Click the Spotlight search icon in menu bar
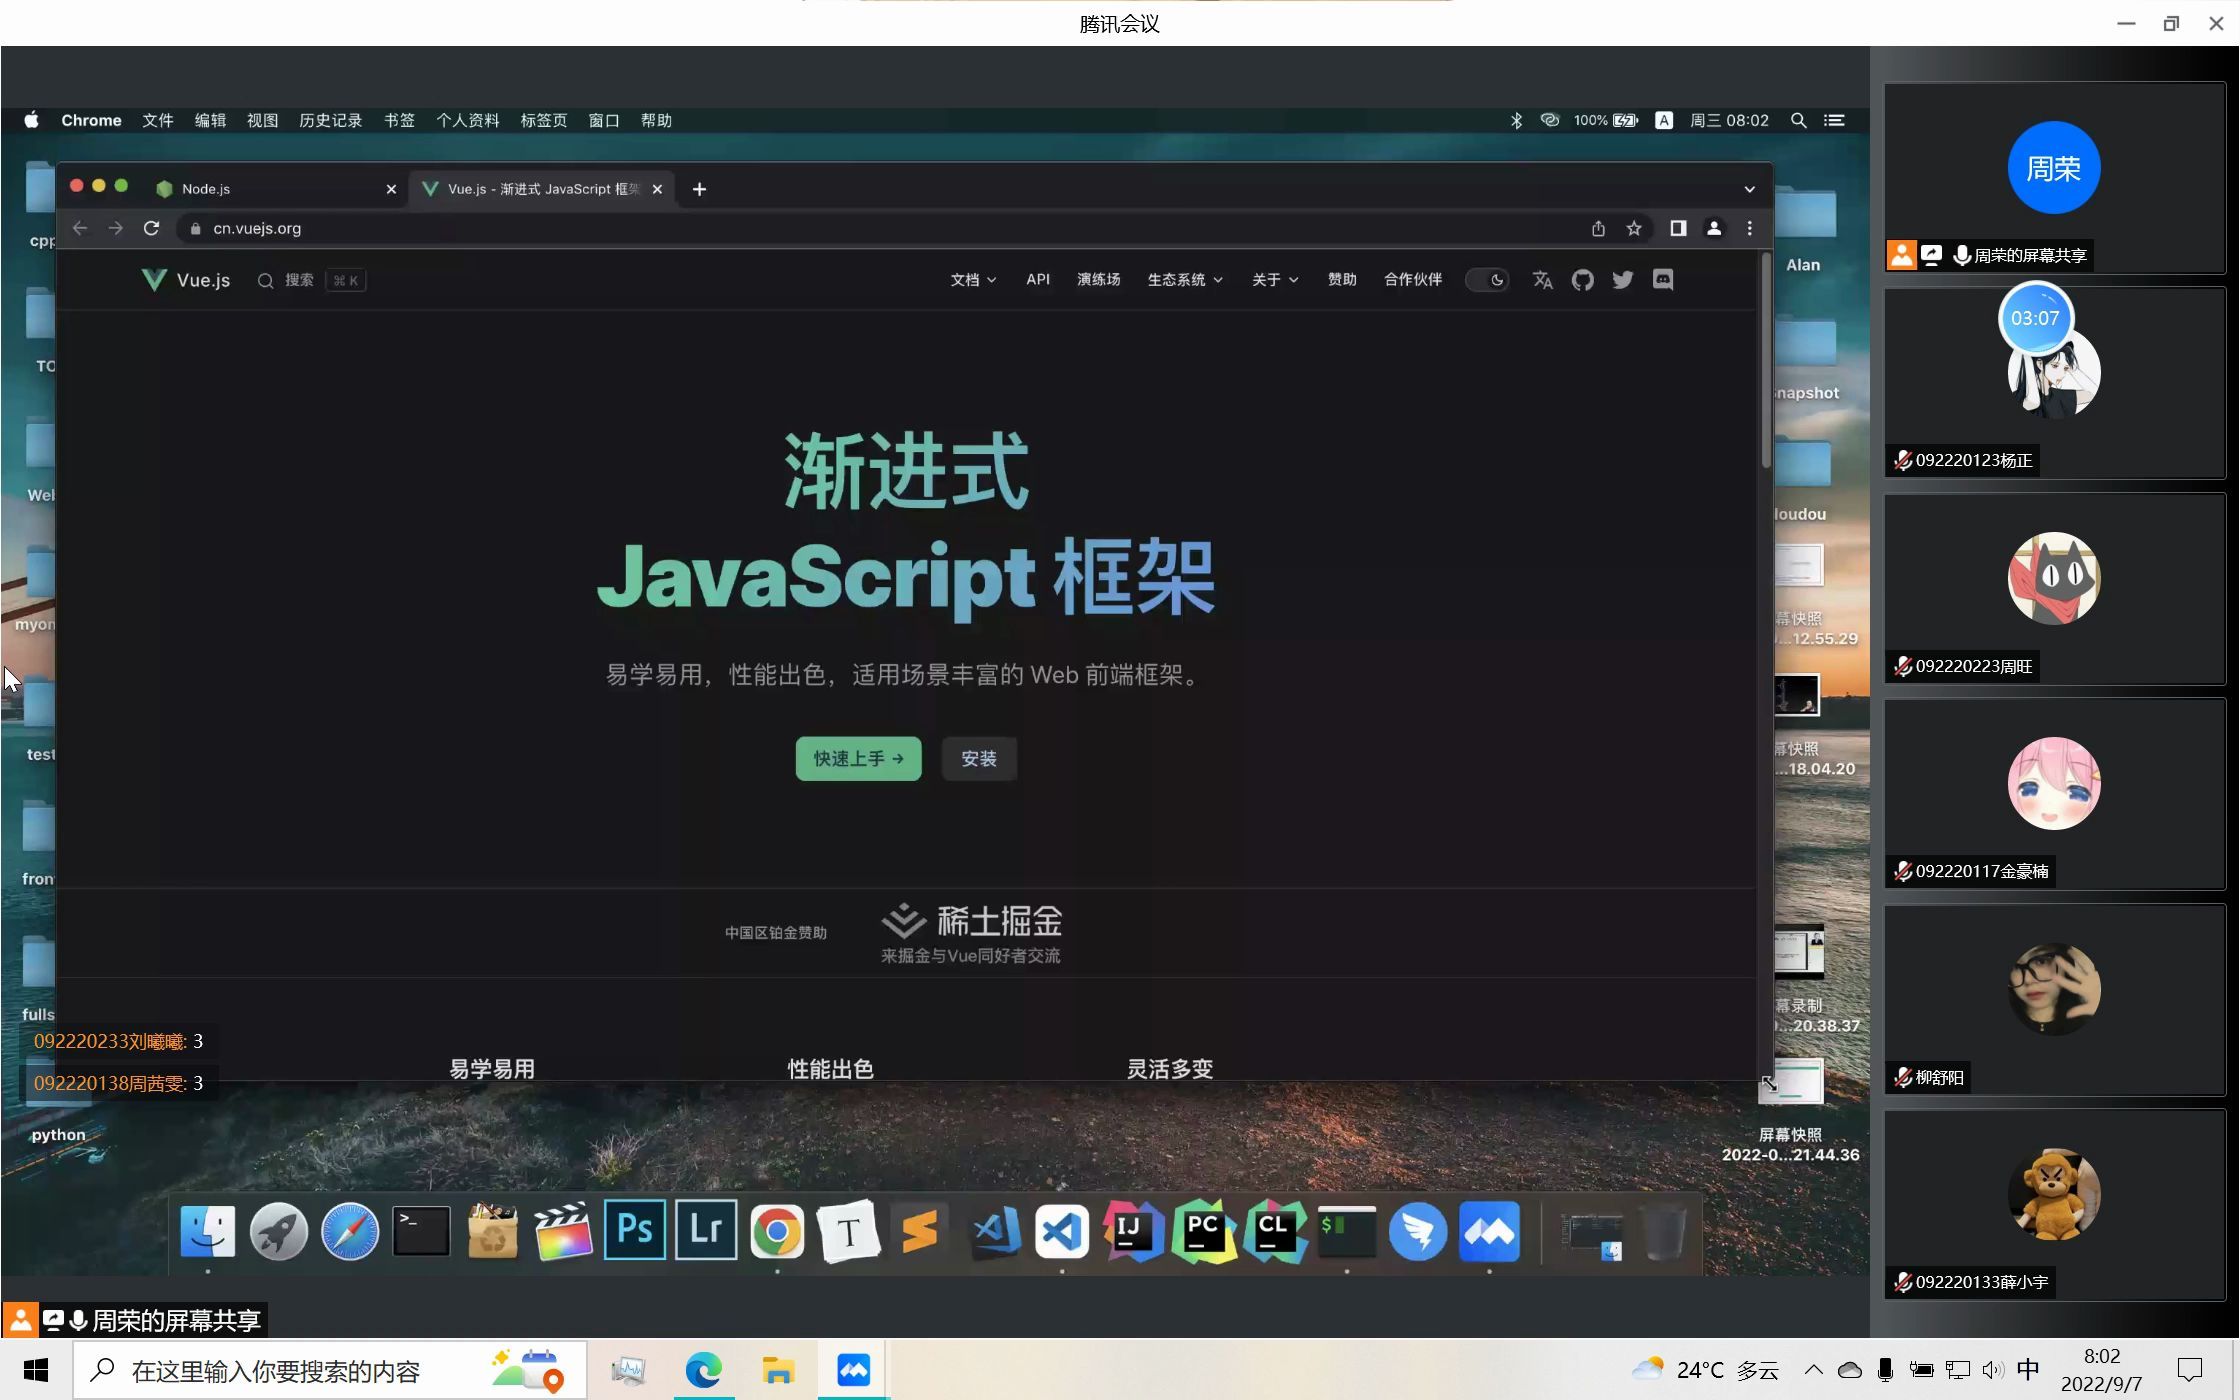Screen dimensions: 2240x1400 pos(1798,120)
